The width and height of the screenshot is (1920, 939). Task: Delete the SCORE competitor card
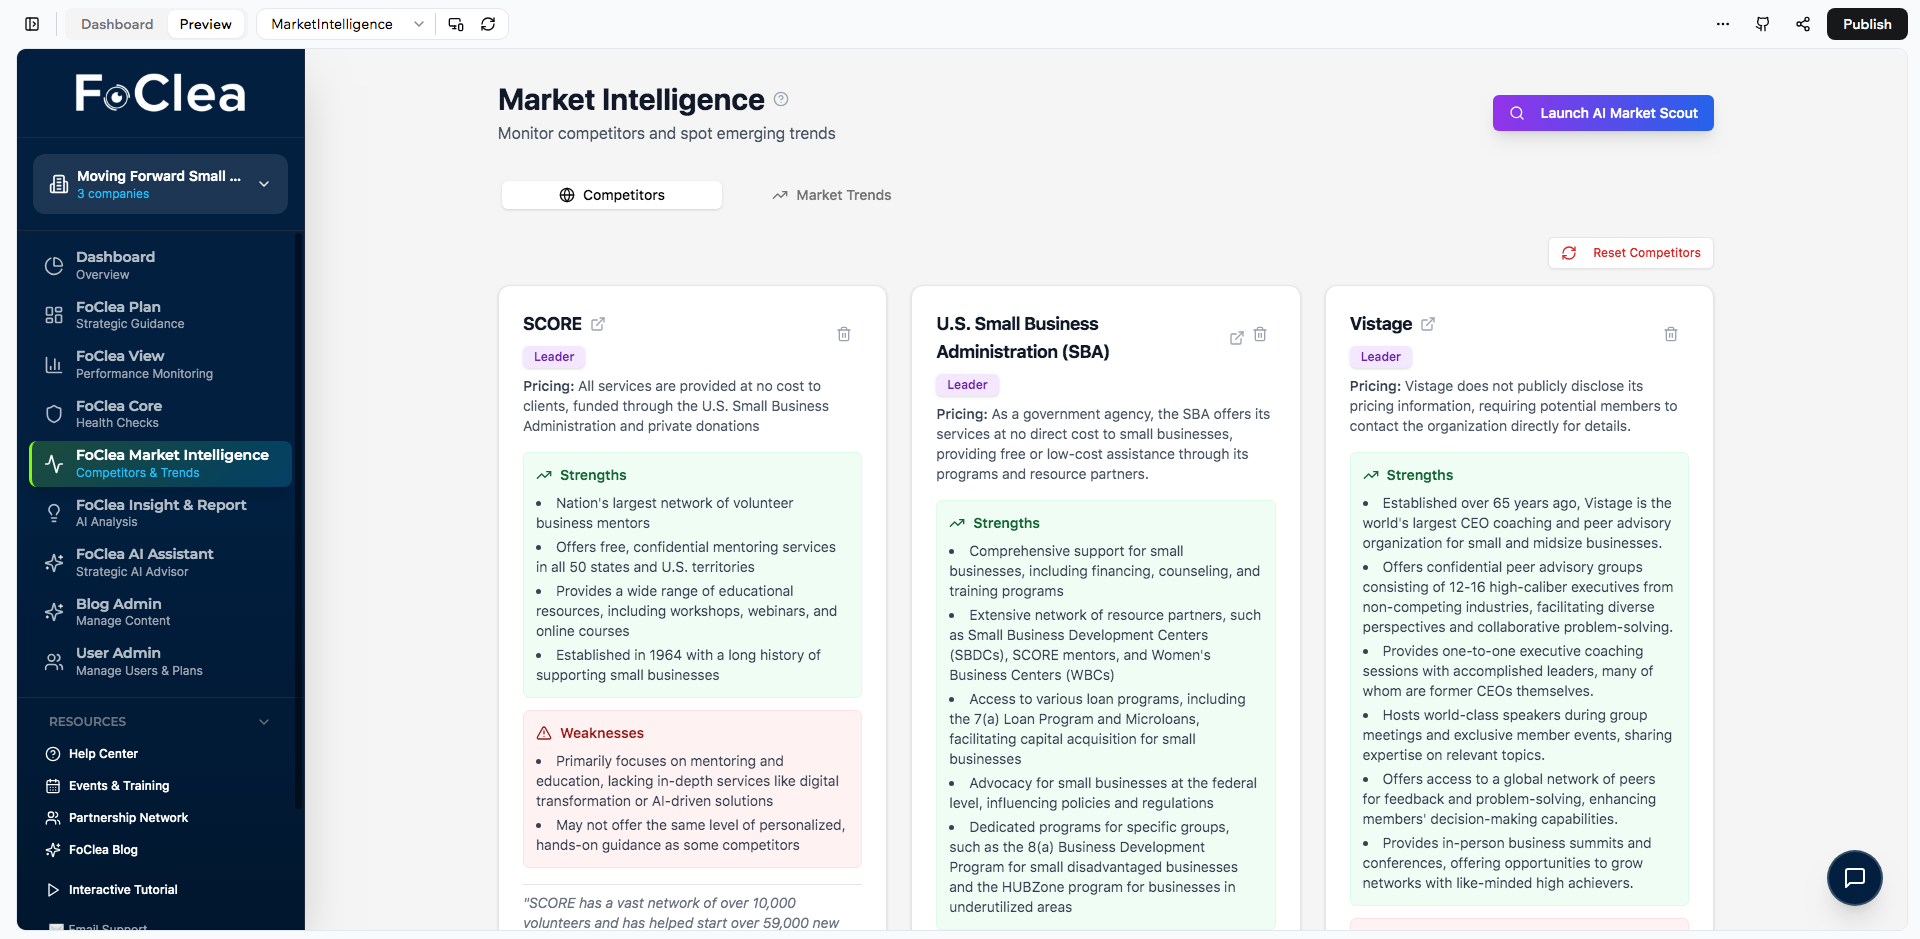coord(843,334)
